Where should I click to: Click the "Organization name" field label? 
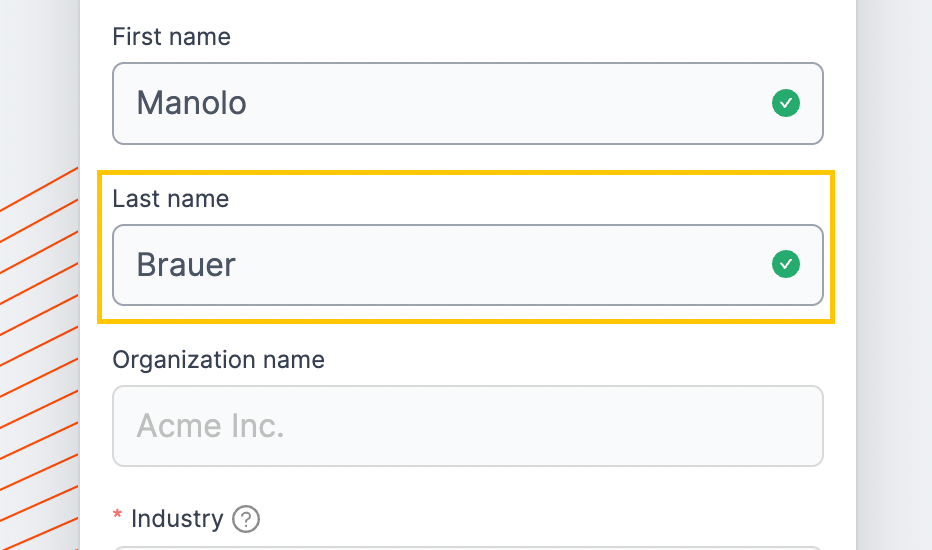coord(219,360)
